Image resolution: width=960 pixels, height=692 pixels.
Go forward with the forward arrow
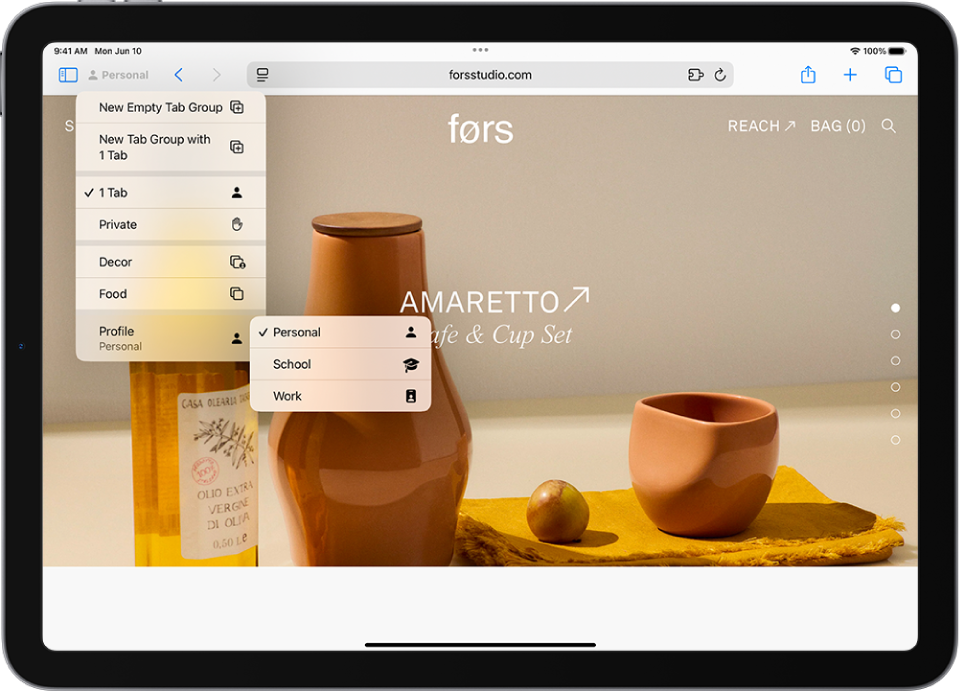pos(216,75)
